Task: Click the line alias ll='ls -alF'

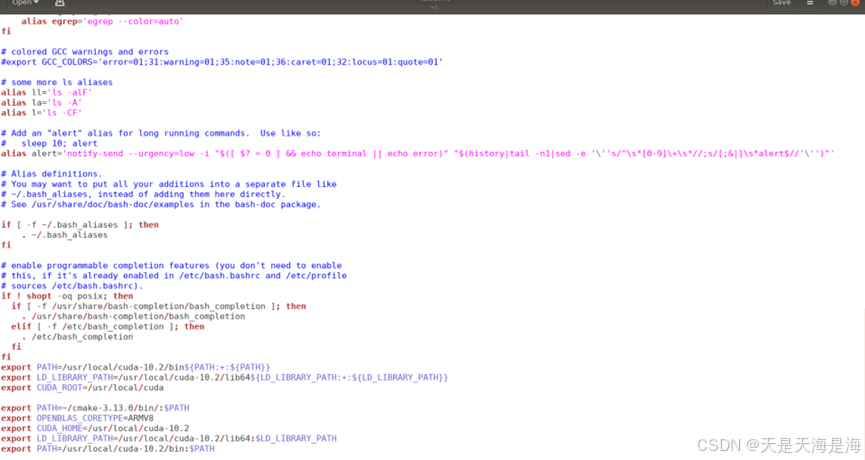Action: click(46, 92)
